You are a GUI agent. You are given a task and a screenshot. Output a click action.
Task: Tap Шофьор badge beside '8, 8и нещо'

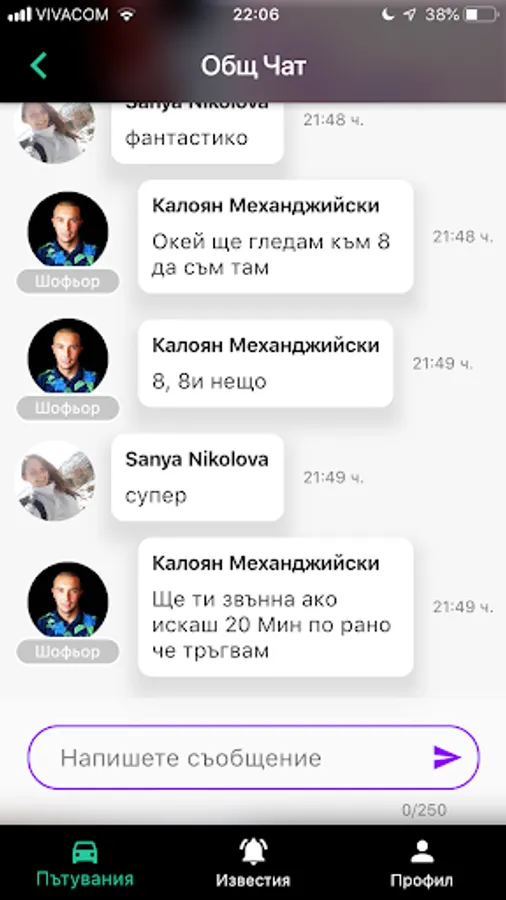pyautogui.click(x=68, y=408)
